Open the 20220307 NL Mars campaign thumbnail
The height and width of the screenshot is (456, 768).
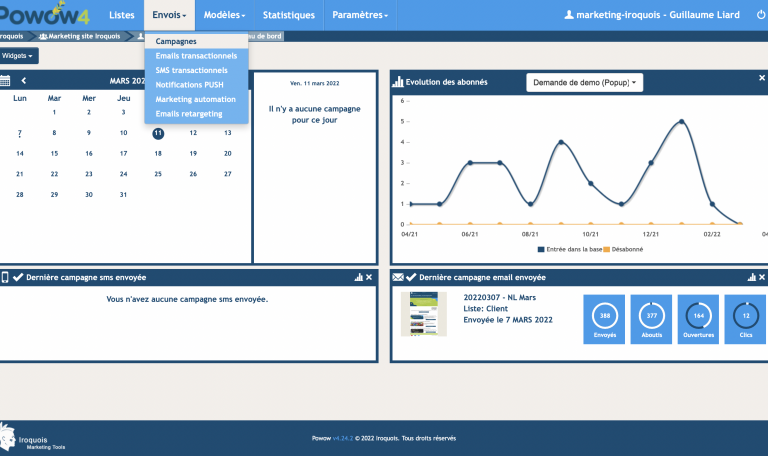pos(424,314)
